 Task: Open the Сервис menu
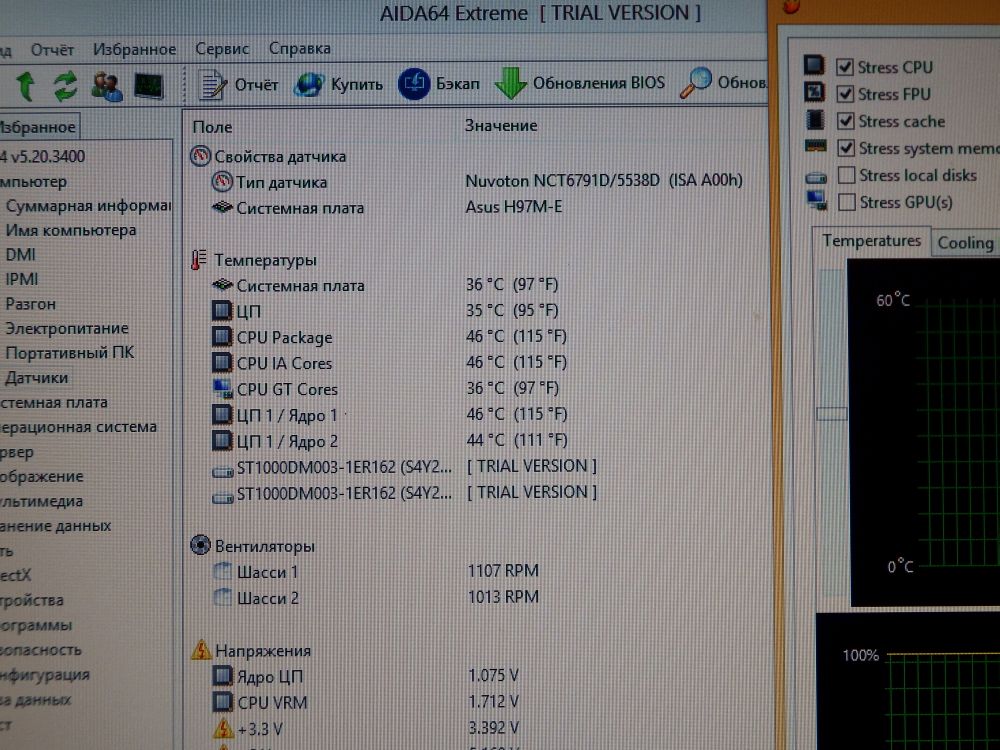[x=222, y=48]
